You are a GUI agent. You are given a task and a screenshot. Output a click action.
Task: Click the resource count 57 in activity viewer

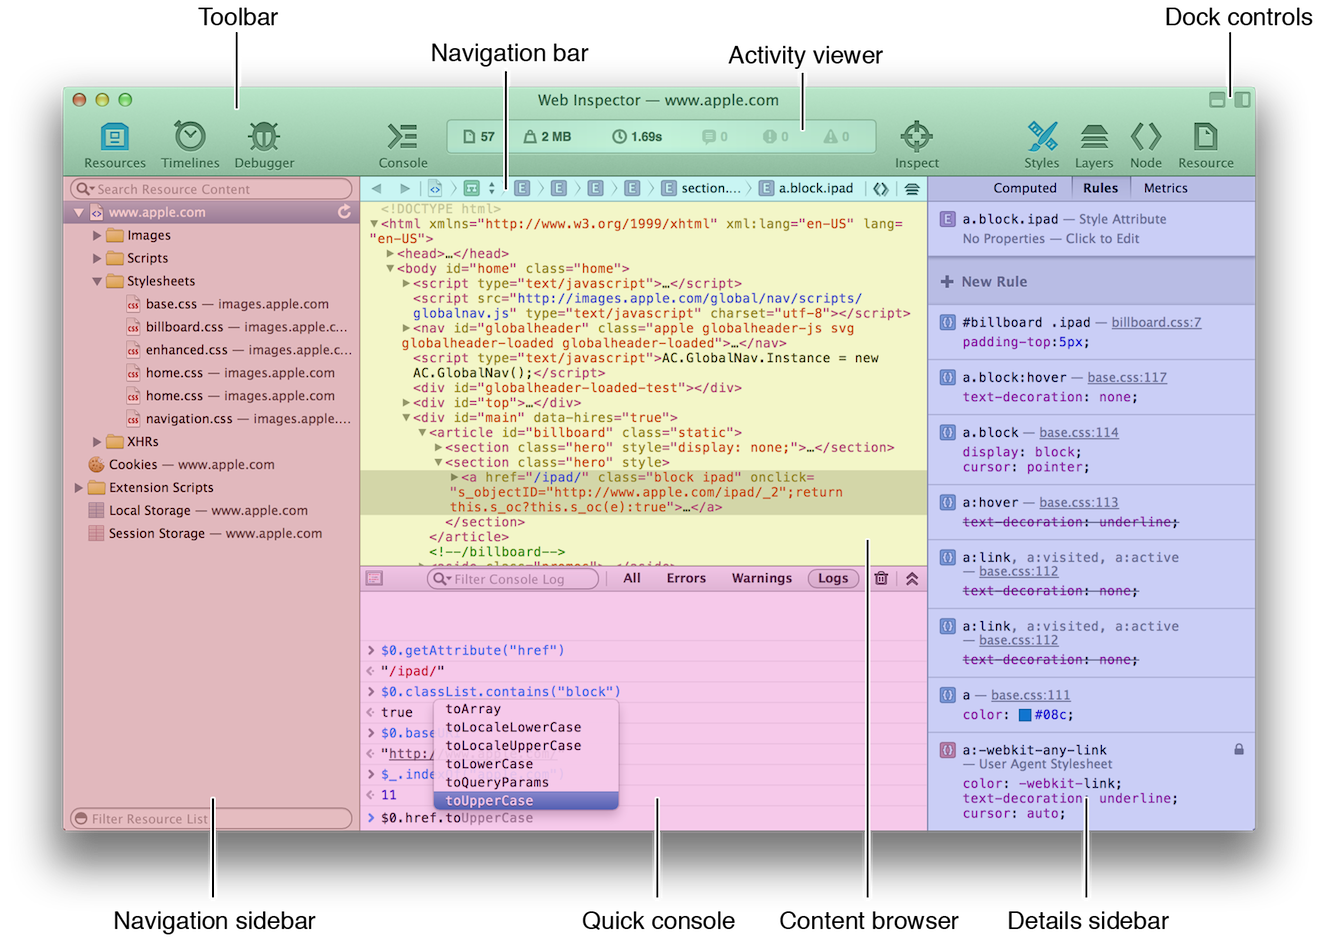pyautogui.click(x=478, y=137)
